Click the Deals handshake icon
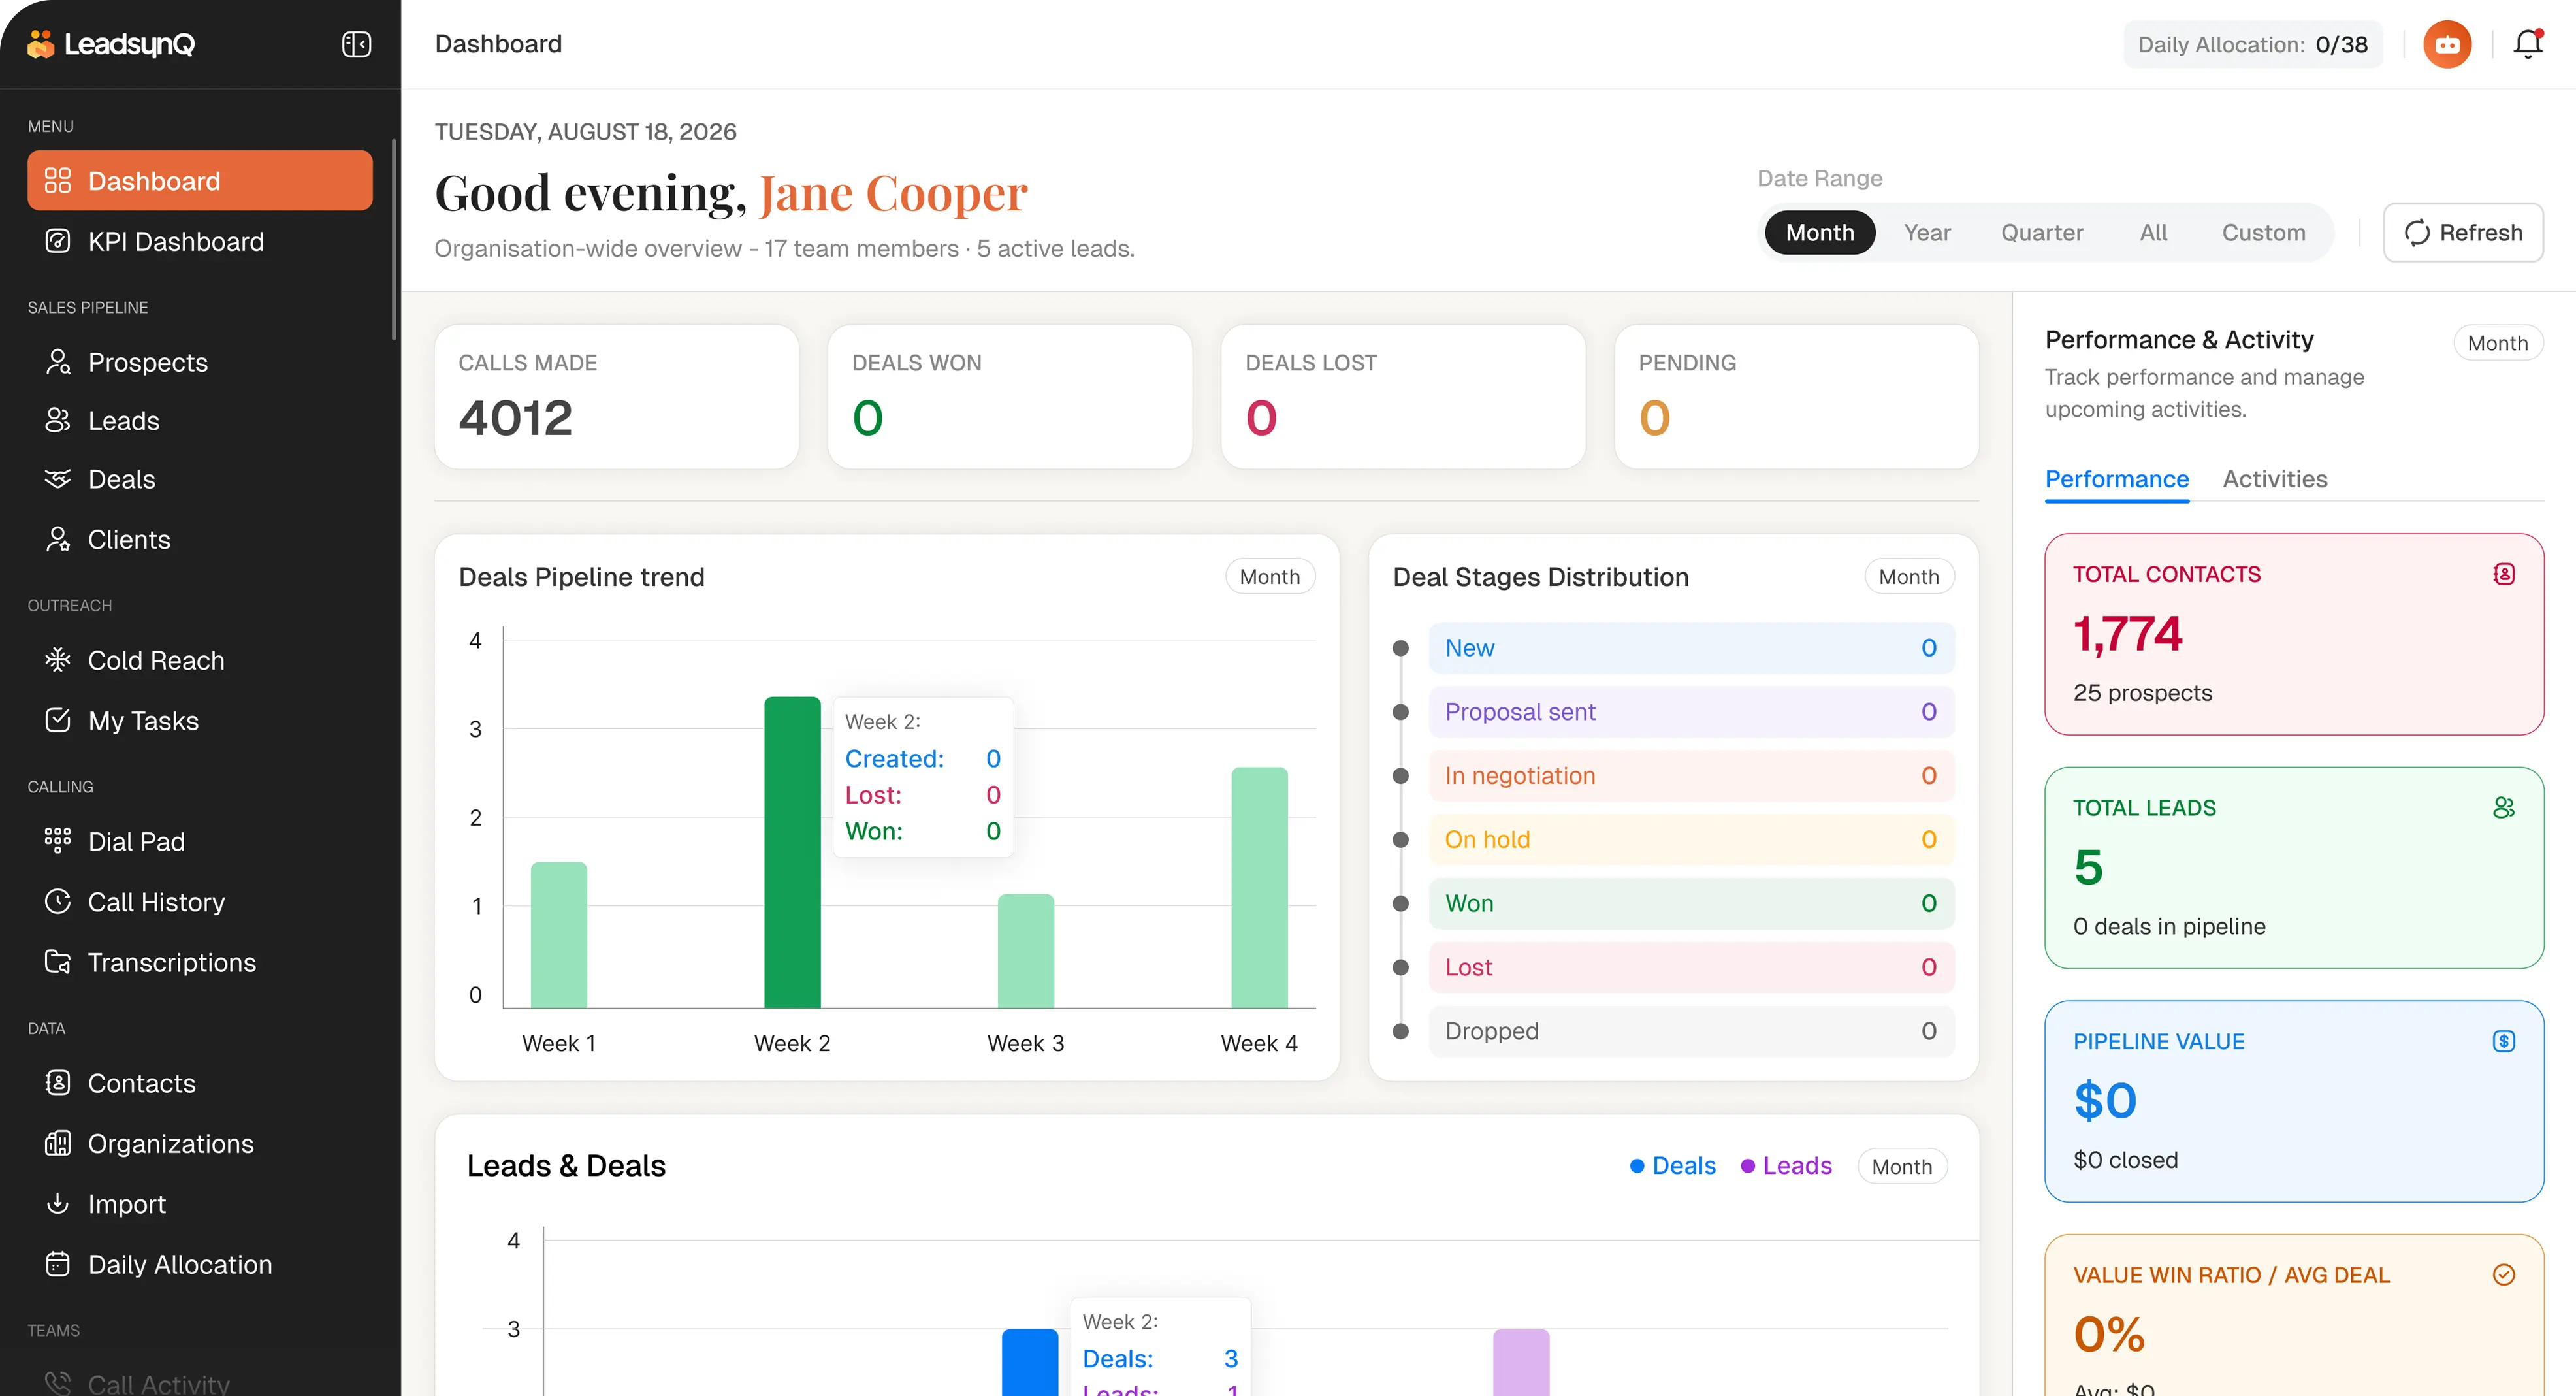This screenshot has height=1396, width=2576. (x=58, y=479)
